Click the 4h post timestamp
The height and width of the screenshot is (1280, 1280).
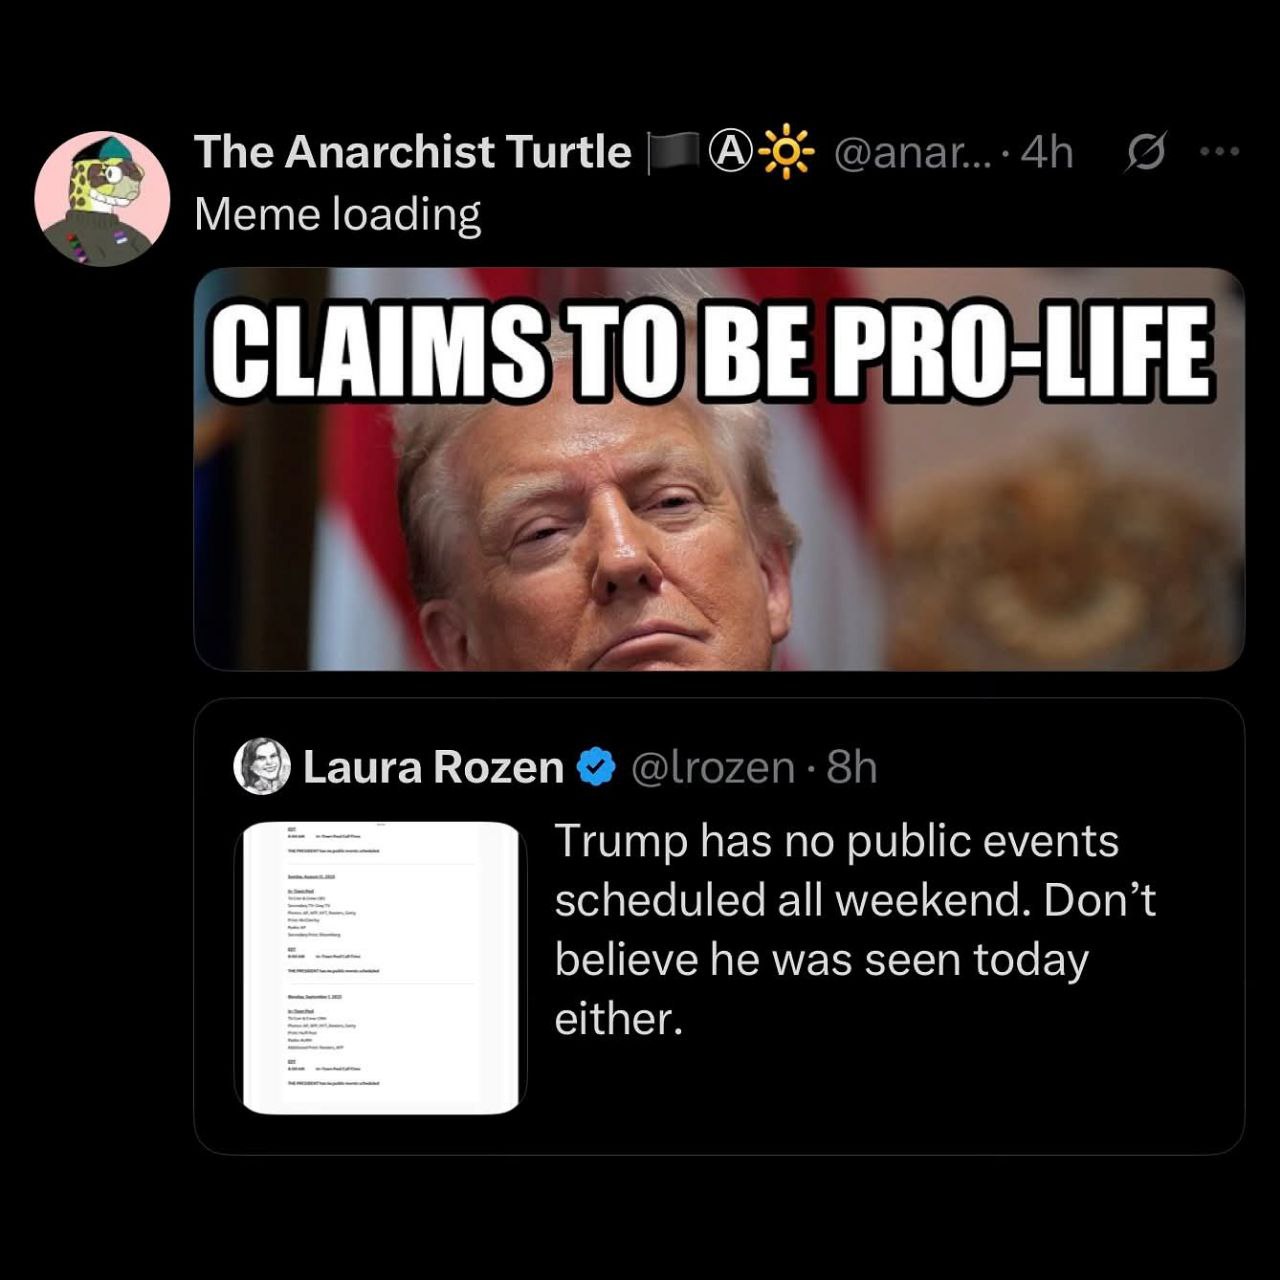click(1049, 153)
